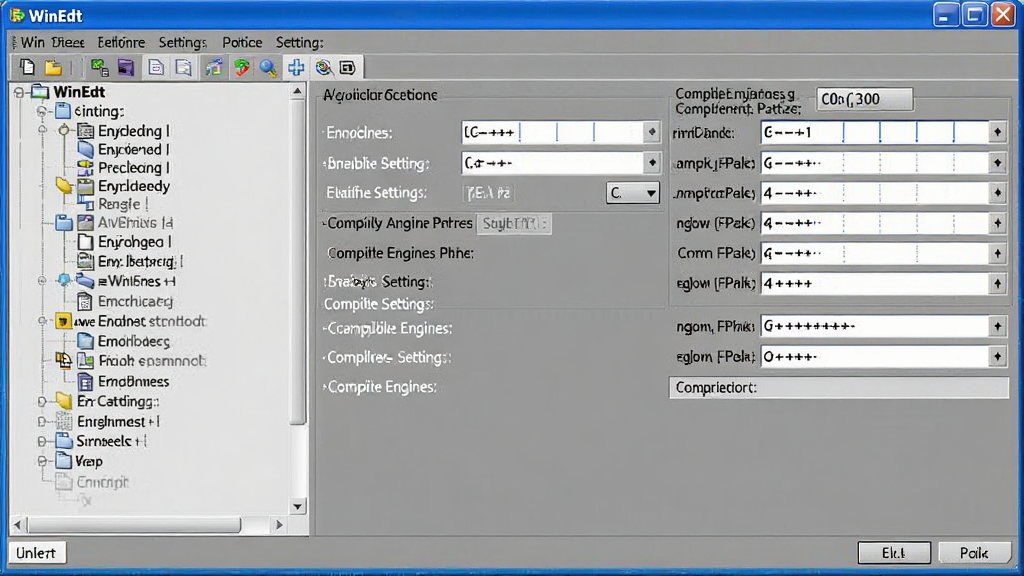Click the yellow open folder toolbar icon
This screenshot has height=576, width=1024.
54,67
